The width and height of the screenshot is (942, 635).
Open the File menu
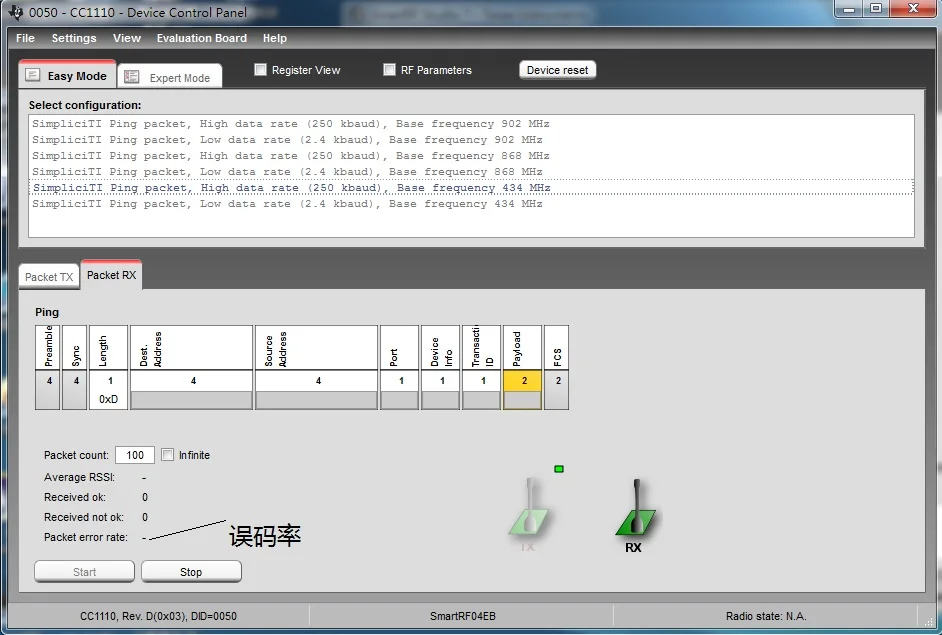(25, 38)
